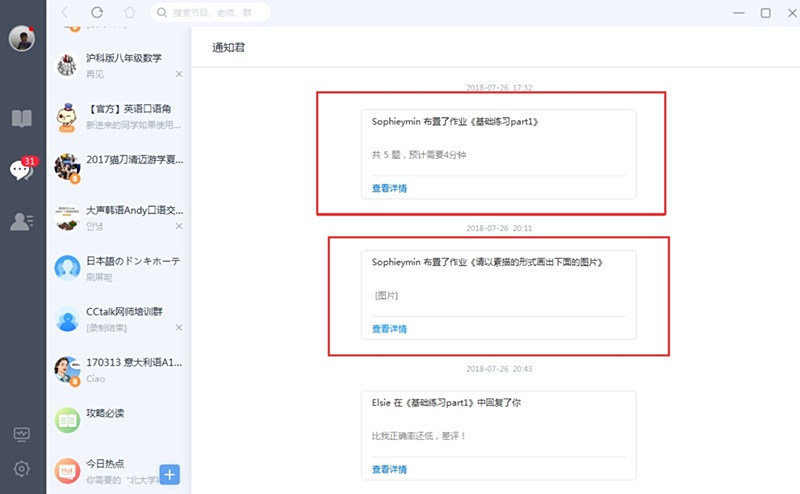
Task: Click the back arrow in top bar
Action: (x=65, y=12)
